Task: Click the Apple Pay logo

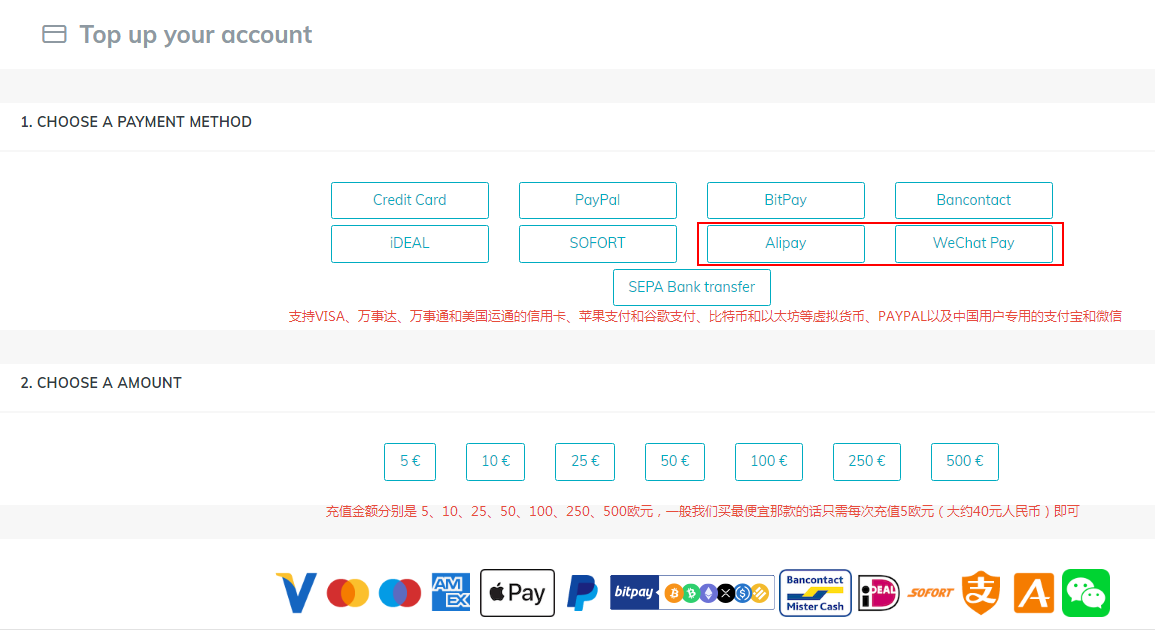Action: [517, 593]
